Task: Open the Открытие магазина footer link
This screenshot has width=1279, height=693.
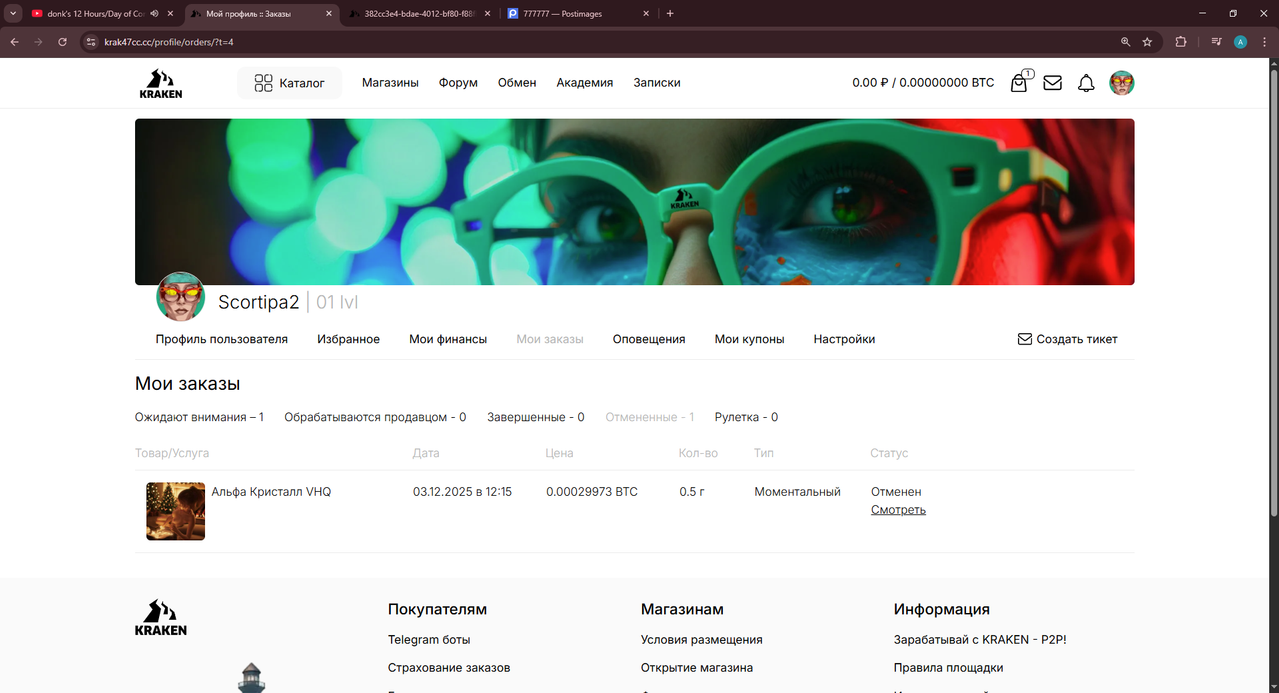Action: click(697, 668)
